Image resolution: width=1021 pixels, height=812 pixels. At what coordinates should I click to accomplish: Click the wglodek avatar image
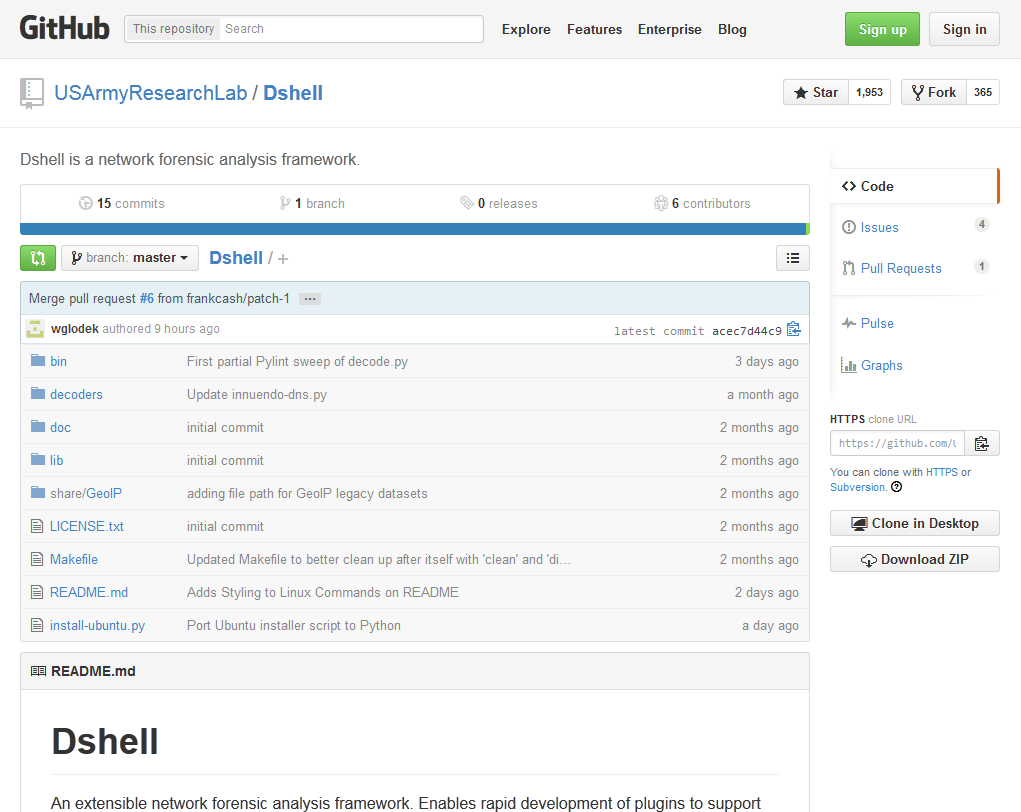pos(35,329)
